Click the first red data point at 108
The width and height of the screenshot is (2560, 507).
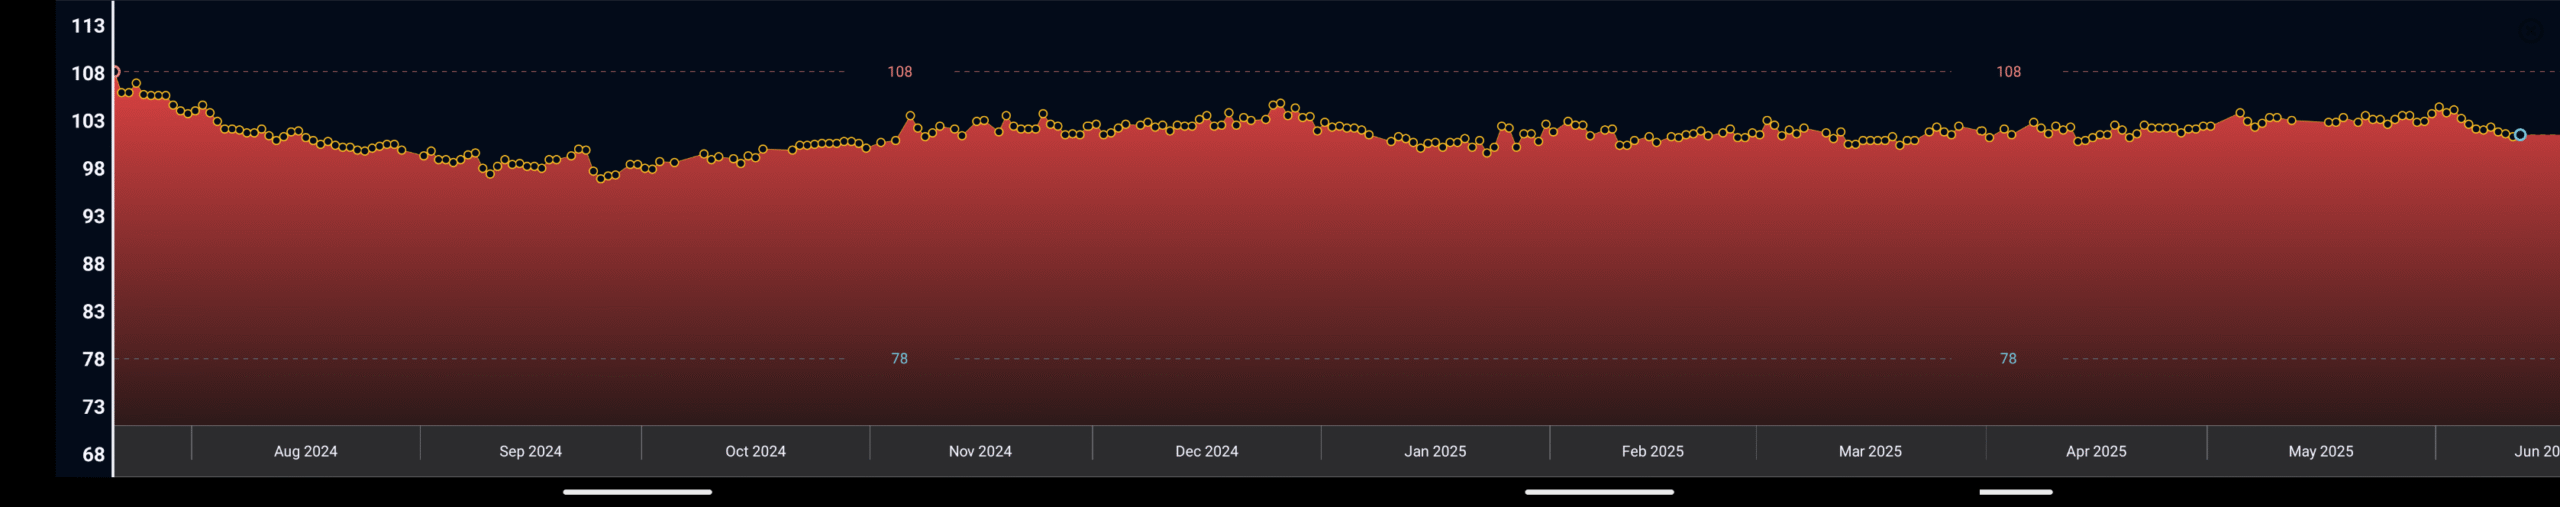pyautogui.click(x=115, y=72)
